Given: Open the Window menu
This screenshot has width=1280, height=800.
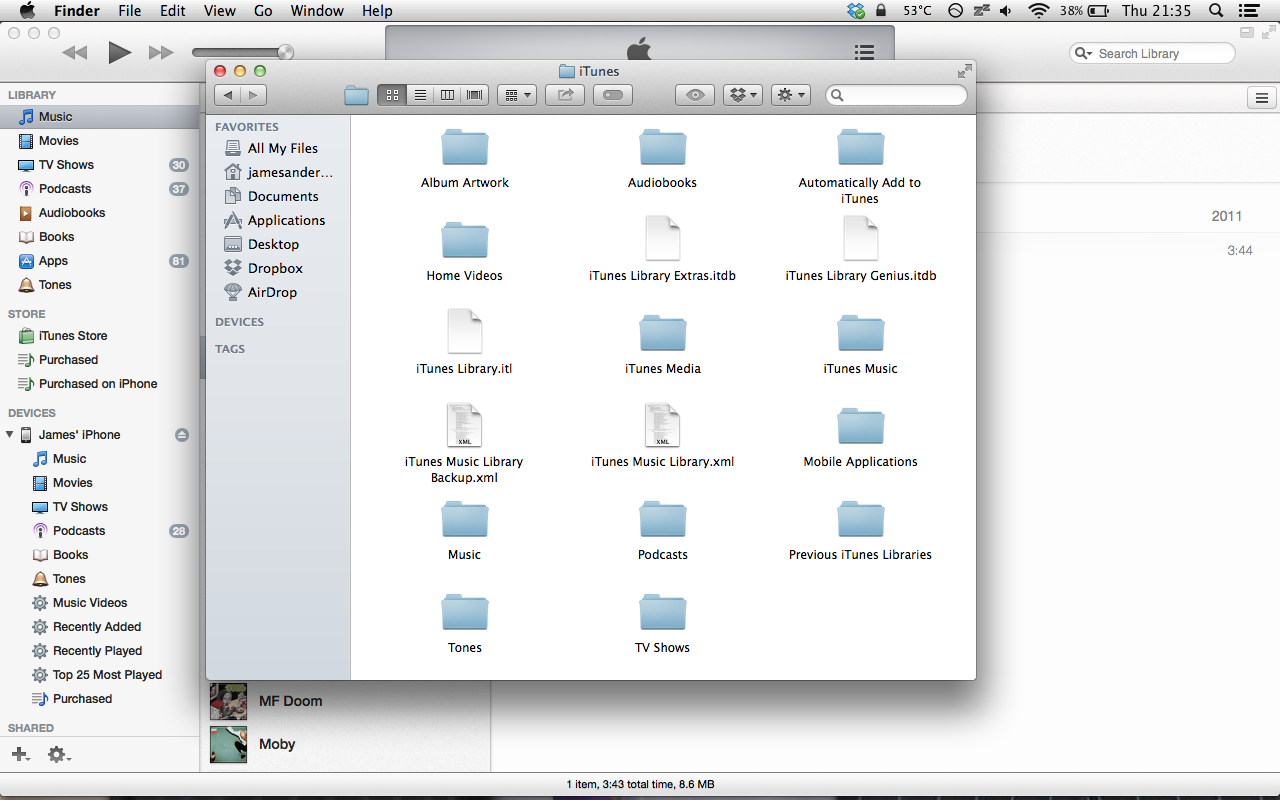Looking at the screenshot, I should point(316,11).
